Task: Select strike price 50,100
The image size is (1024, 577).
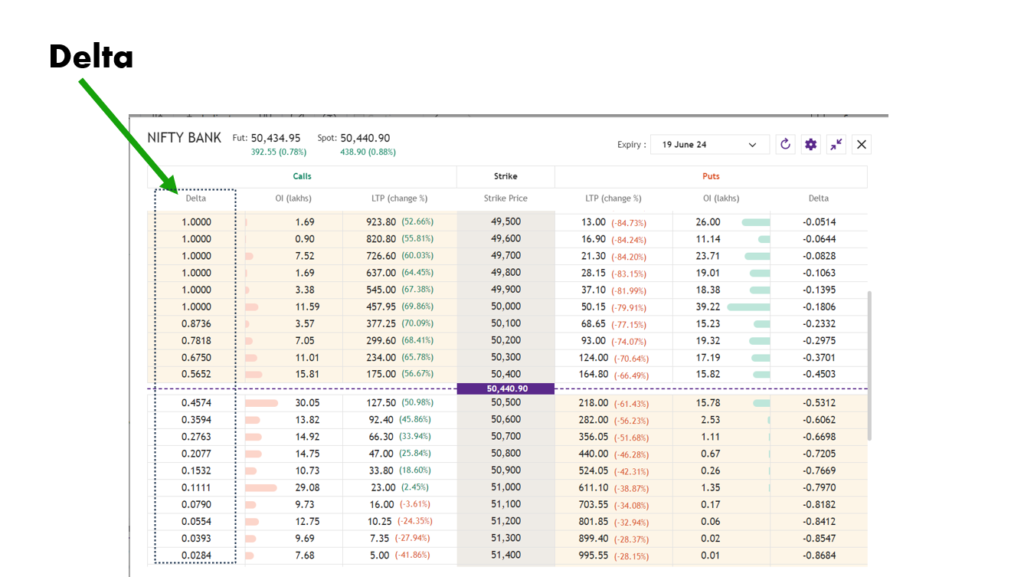Action: [505, 324]
